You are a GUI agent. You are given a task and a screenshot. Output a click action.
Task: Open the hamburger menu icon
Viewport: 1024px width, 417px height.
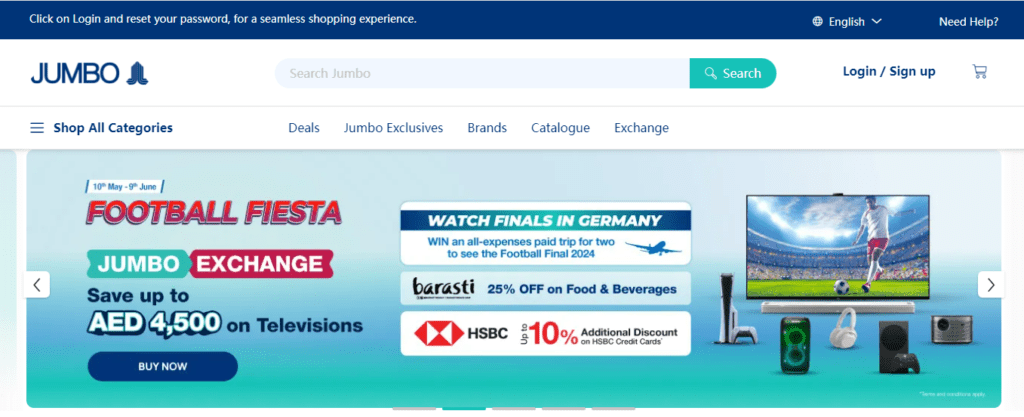click(x=37, y=128)
